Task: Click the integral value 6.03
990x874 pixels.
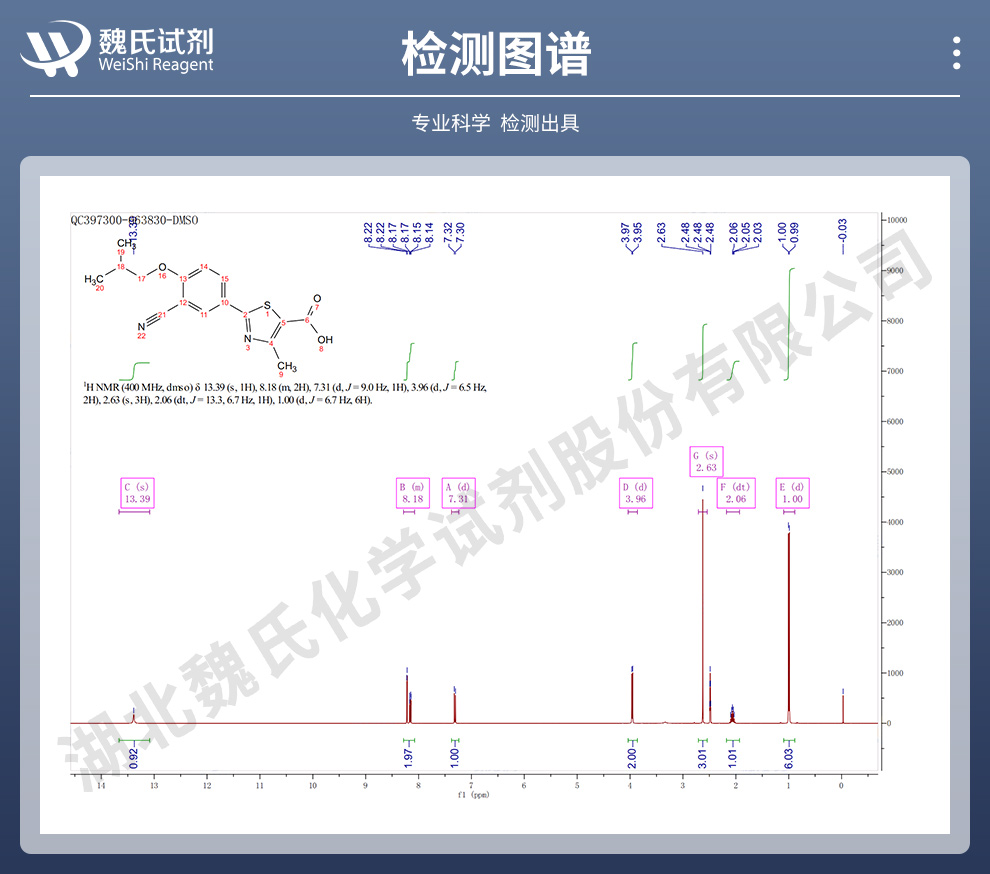Action: coord(789,758)
